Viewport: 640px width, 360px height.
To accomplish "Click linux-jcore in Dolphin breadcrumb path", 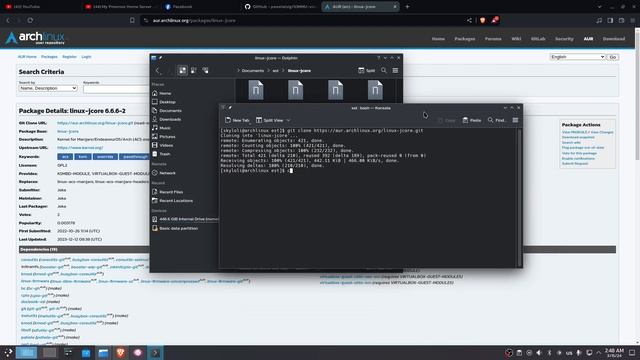I will coord(299,71).
